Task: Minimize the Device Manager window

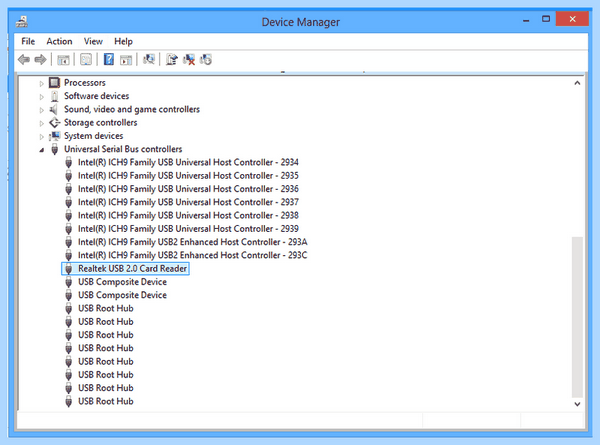Action: tap(526, 20)
